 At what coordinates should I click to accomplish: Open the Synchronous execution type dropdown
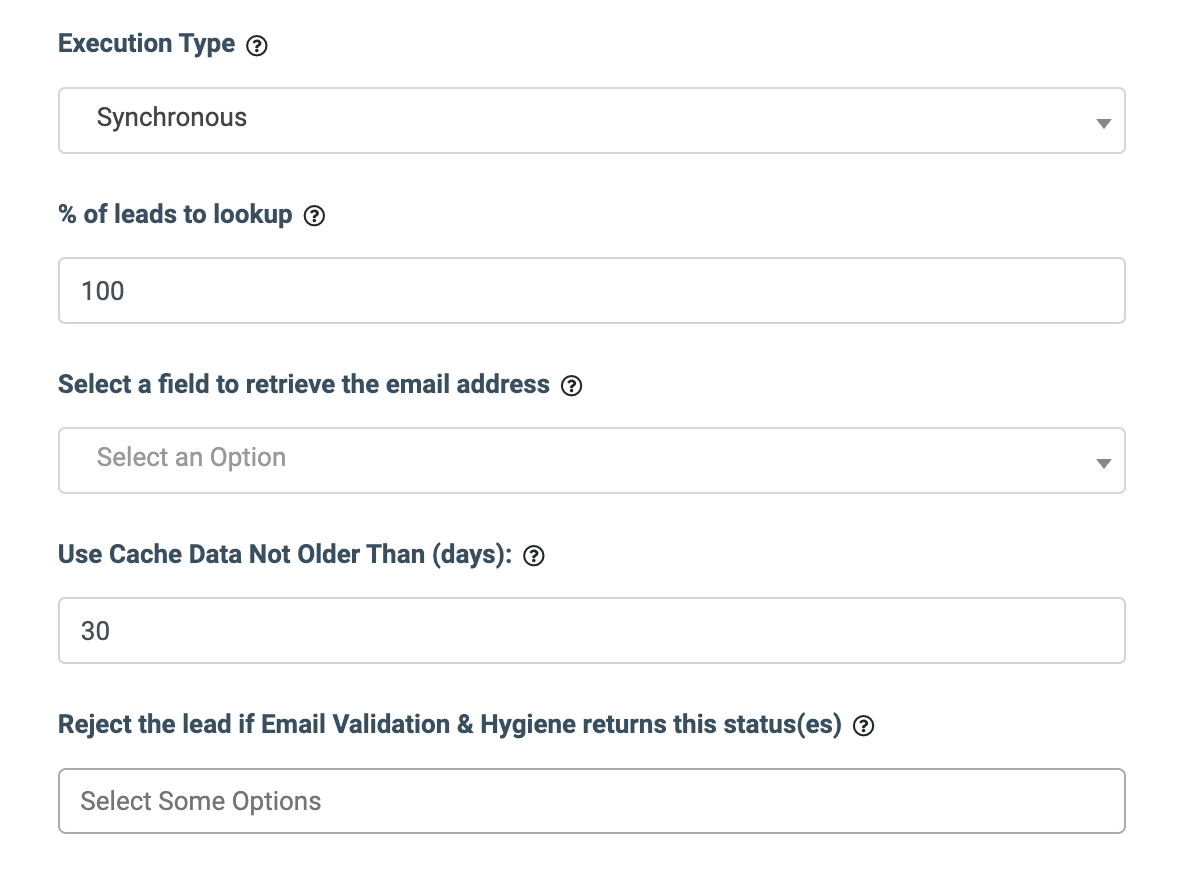(x=591, y=121)
